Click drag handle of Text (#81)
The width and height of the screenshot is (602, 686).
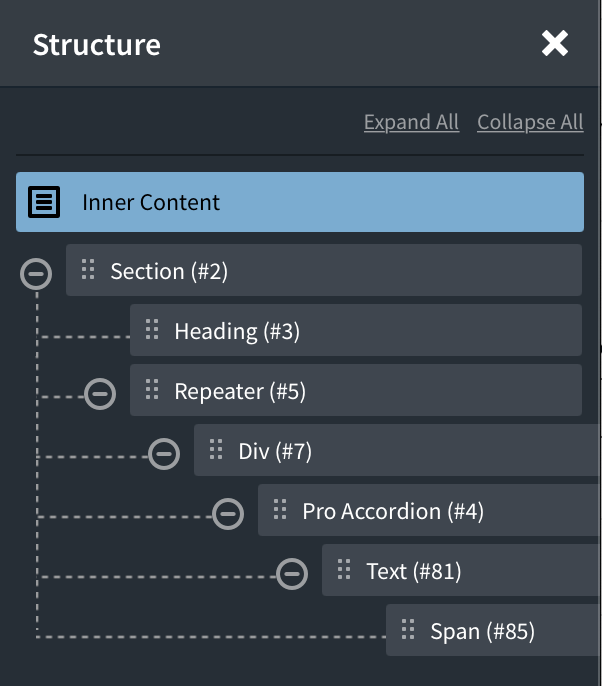coord(344,570)
